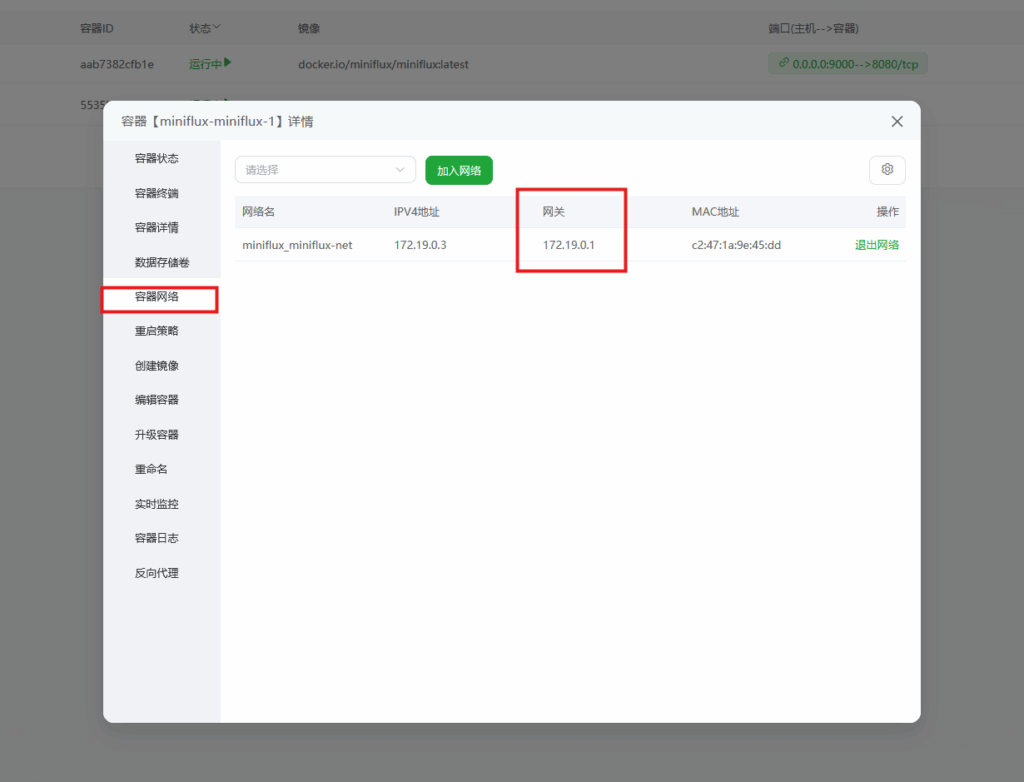Click the 加入网络 button
Viewport: 1024px width, 782px height.
tap(459, 170)
